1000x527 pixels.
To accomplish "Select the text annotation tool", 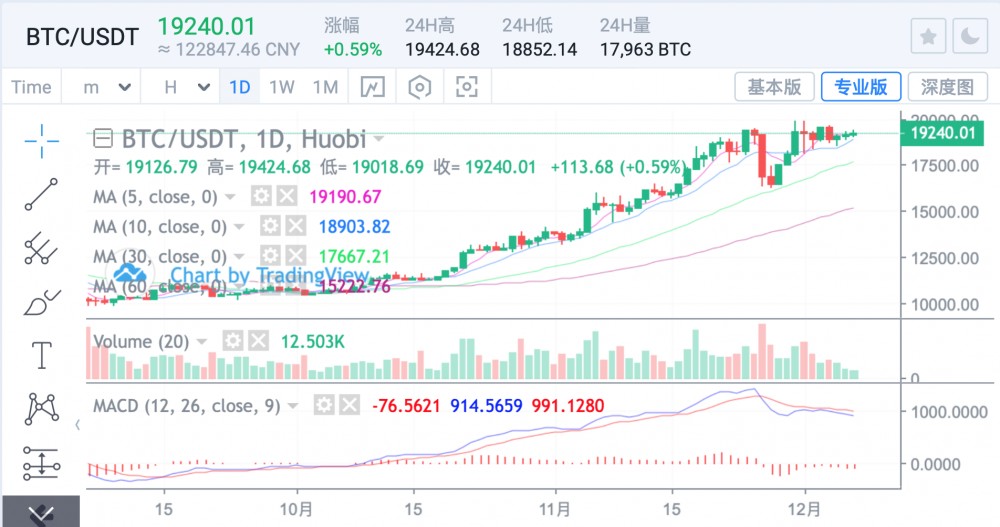I will coord(41,355).
